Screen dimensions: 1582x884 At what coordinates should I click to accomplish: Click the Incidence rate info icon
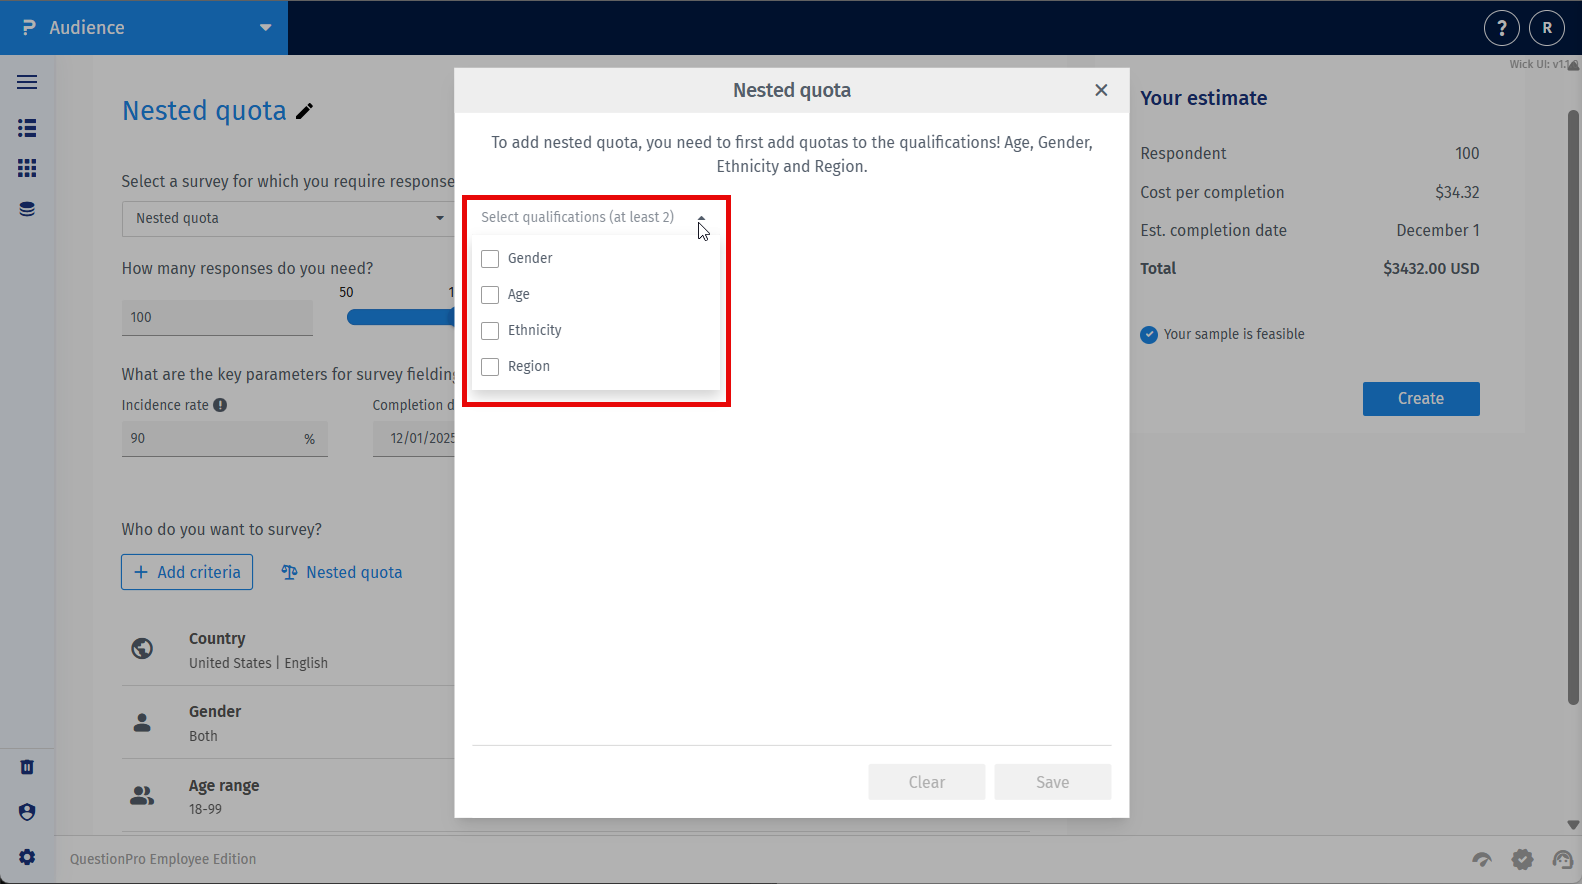click(220, 405)
